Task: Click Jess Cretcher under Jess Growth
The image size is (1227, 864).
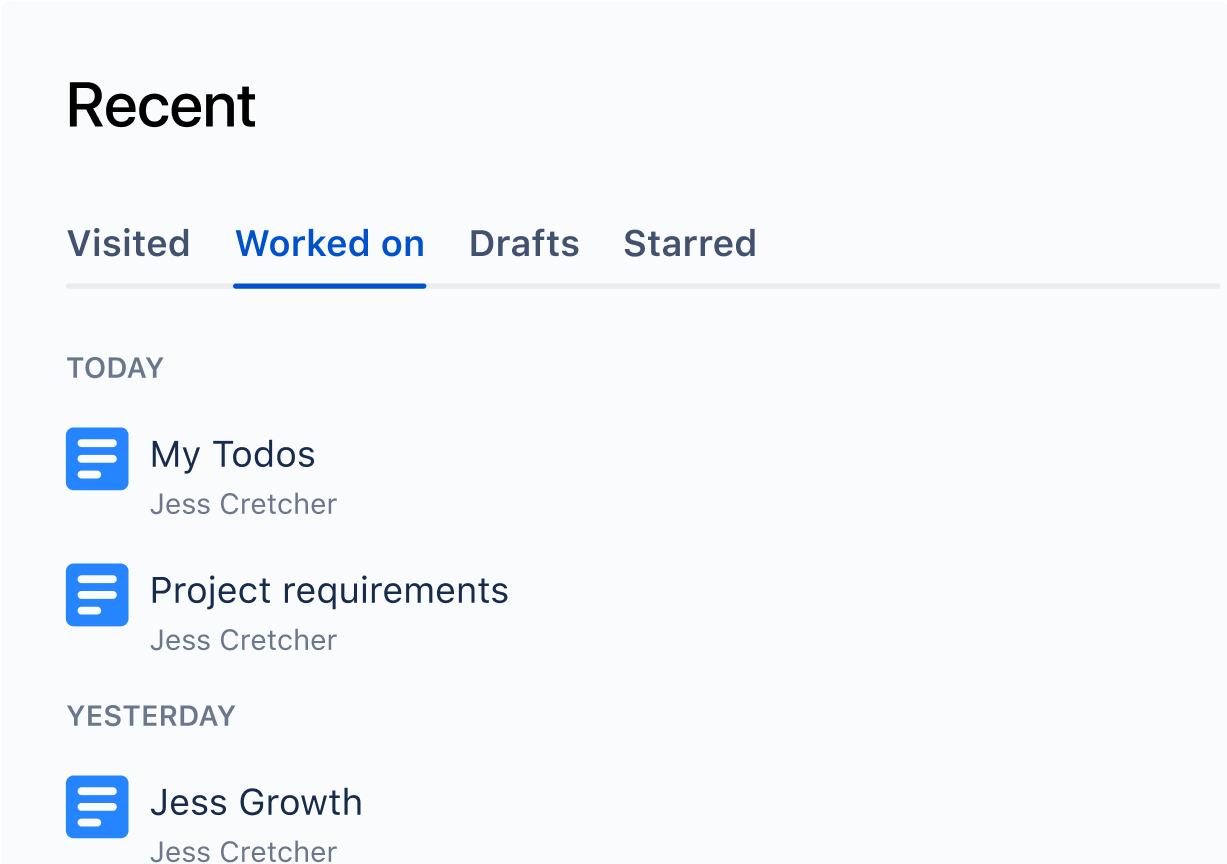Action: [243, 851]
